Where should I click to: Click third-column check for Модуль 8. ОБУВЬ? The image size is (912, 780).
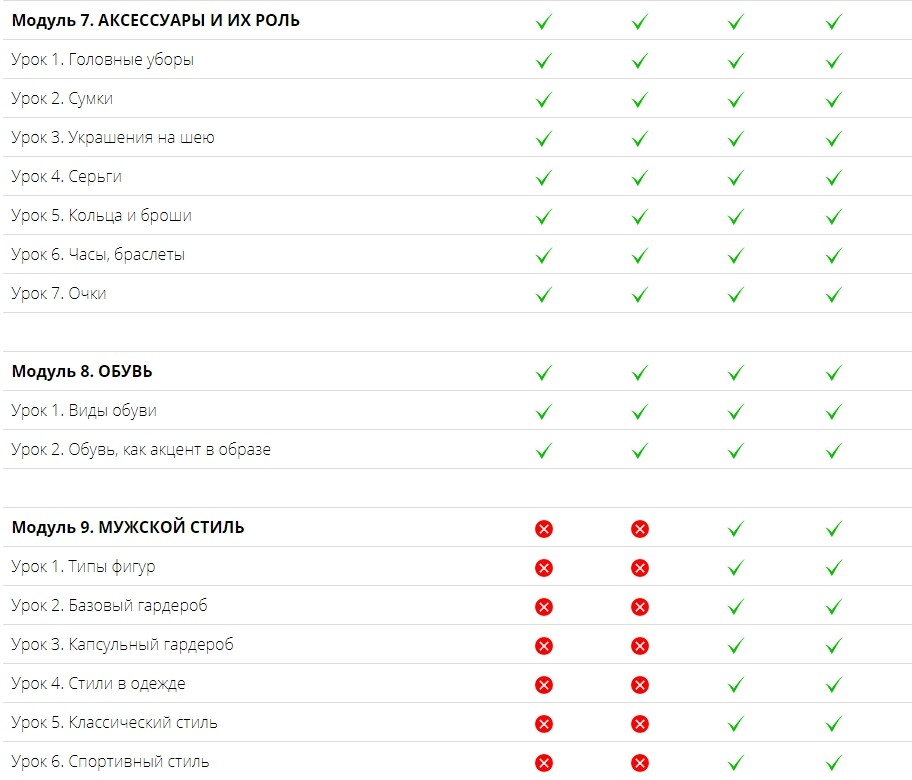pos(736,373)
